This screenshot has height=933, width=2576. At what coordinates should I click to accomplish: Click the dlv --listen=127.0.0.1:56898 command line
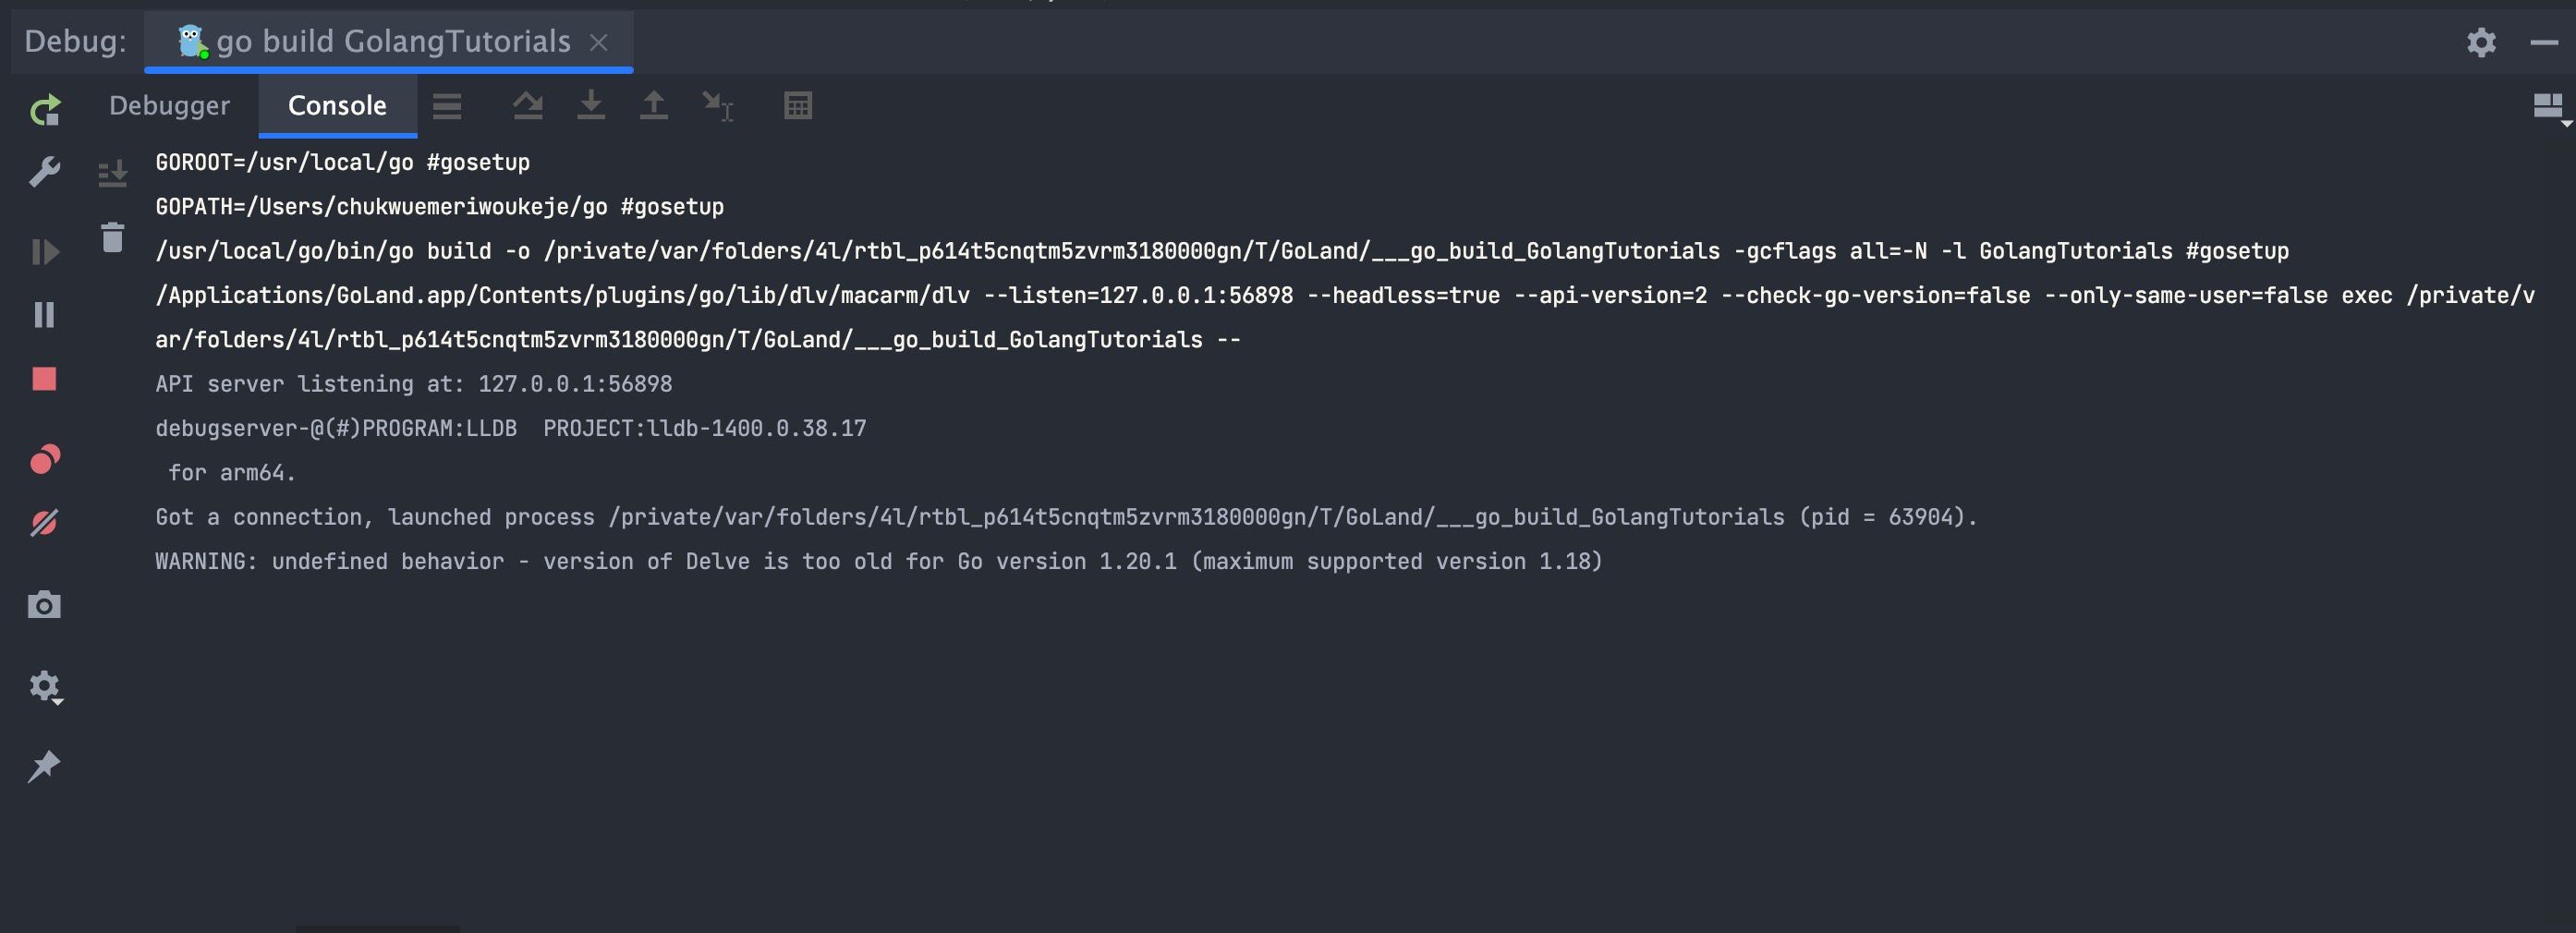click(x=1344, y=317)
